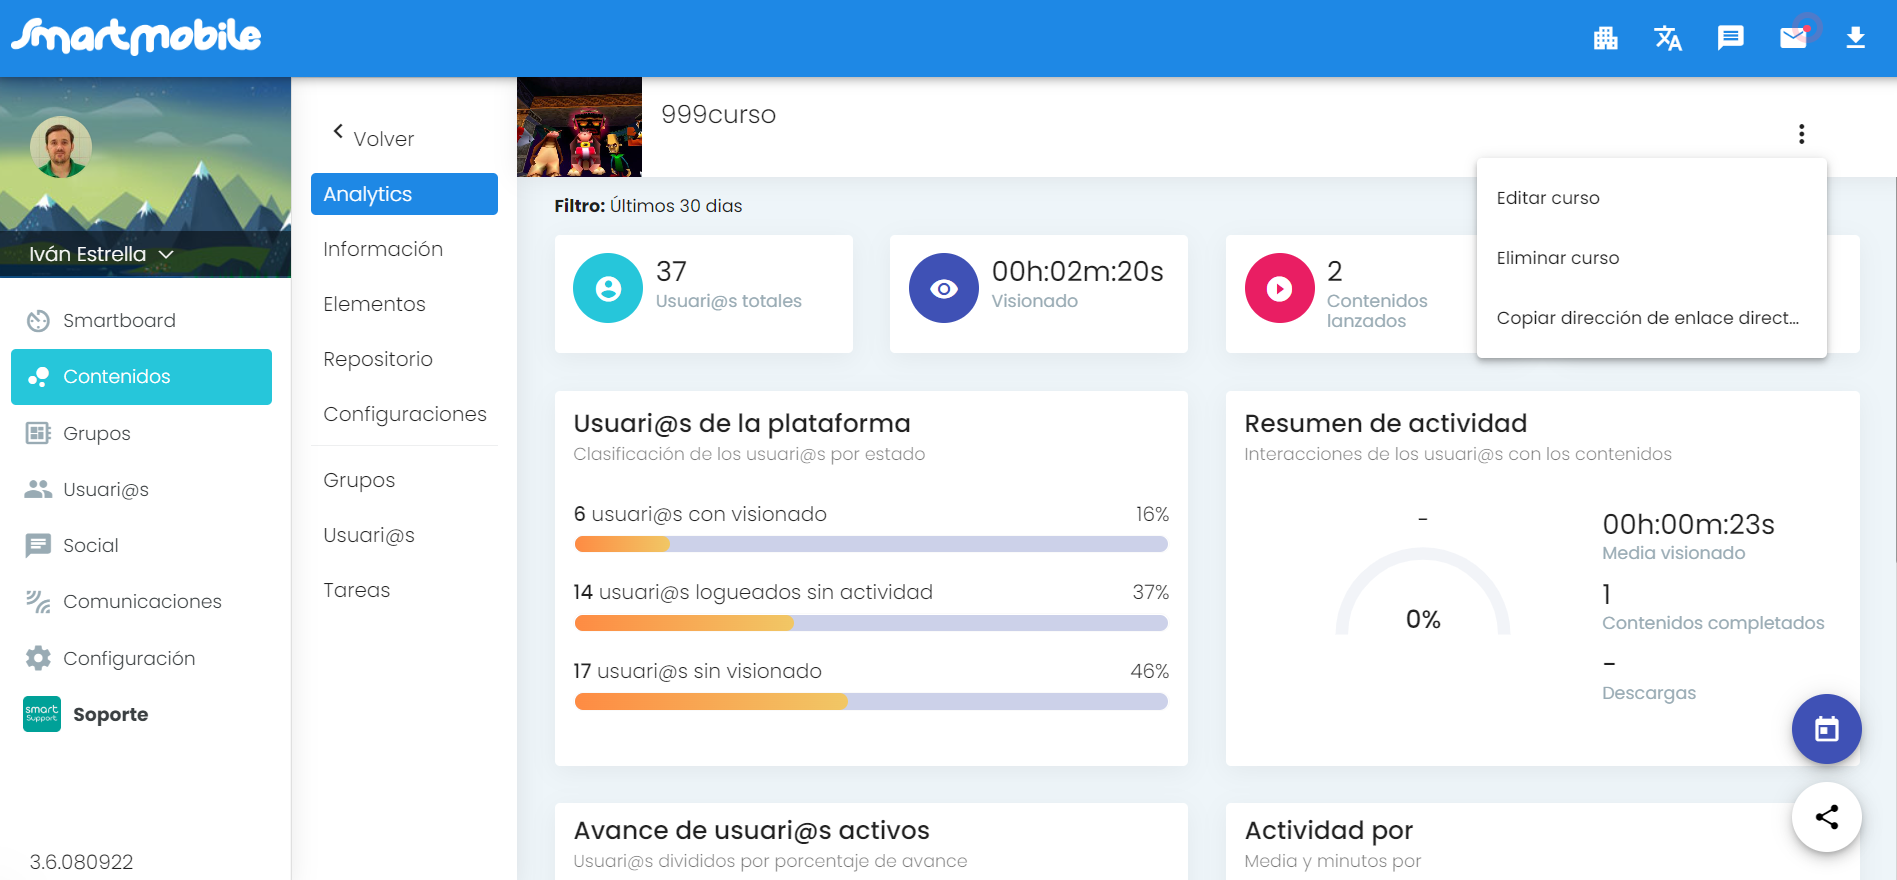Open the mail inbox icon
The height and width of the screenshot is (880, 1897).
1793,38
